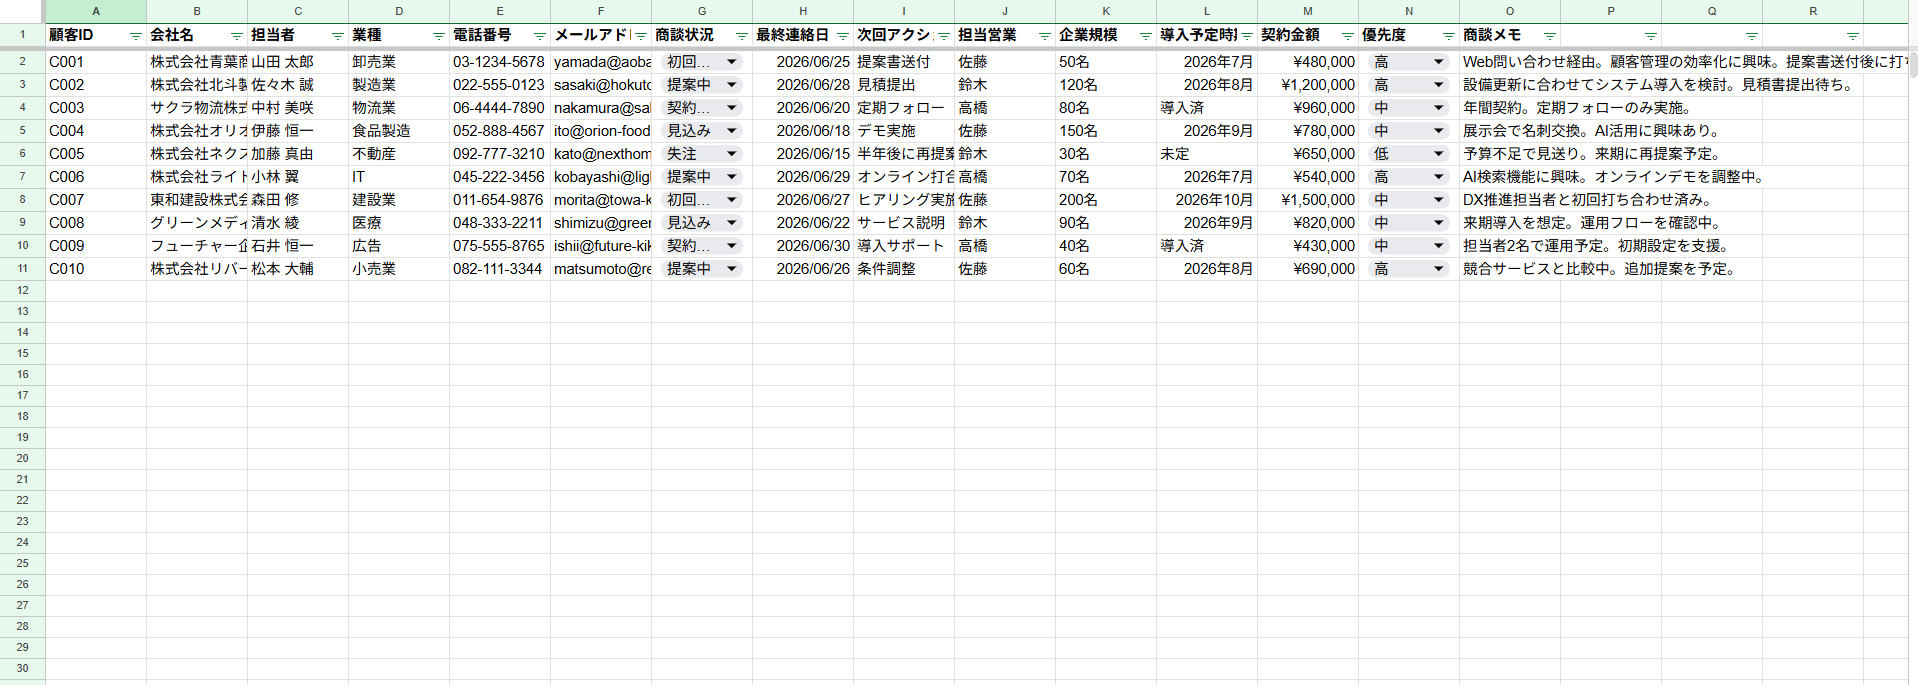
Task: Click filter icon in 会社名 column header
Action: pyautogui.click(x=236, y=36)
